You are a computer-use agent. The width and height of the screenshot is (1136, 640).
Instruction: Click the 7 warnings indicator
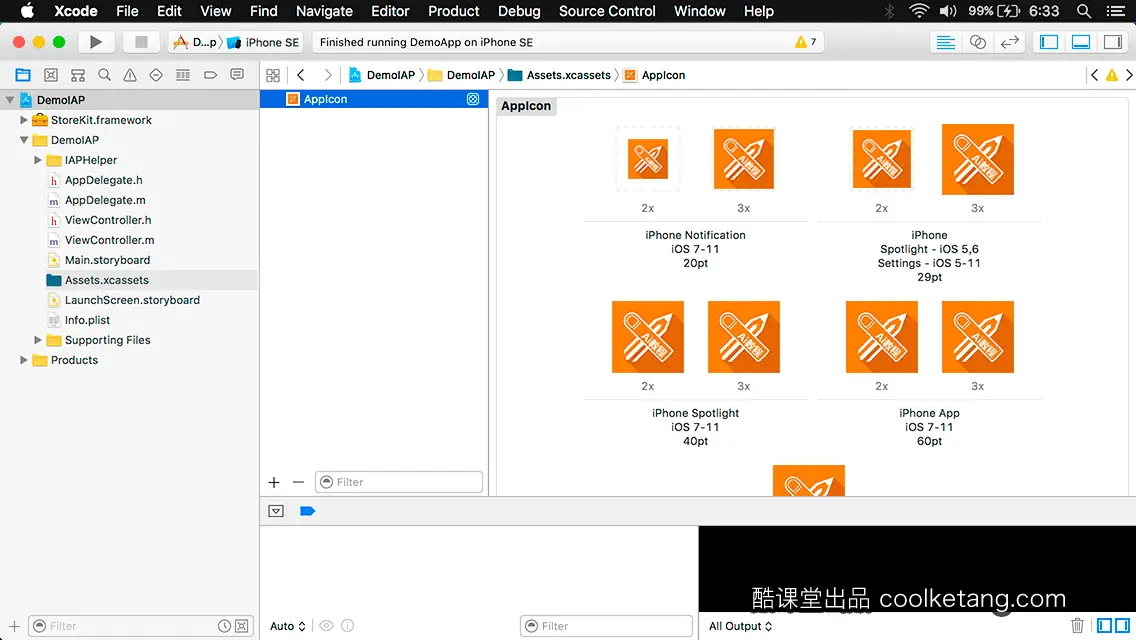coord(806,42)
